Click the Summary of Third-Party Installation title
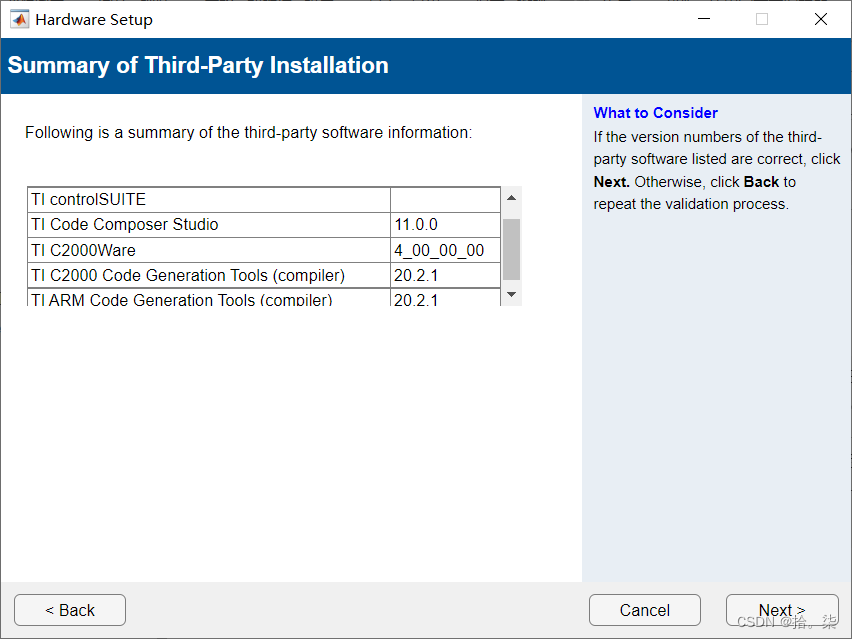Image resolution: width=852 pixels, height=639 pixels. [198, 65]
